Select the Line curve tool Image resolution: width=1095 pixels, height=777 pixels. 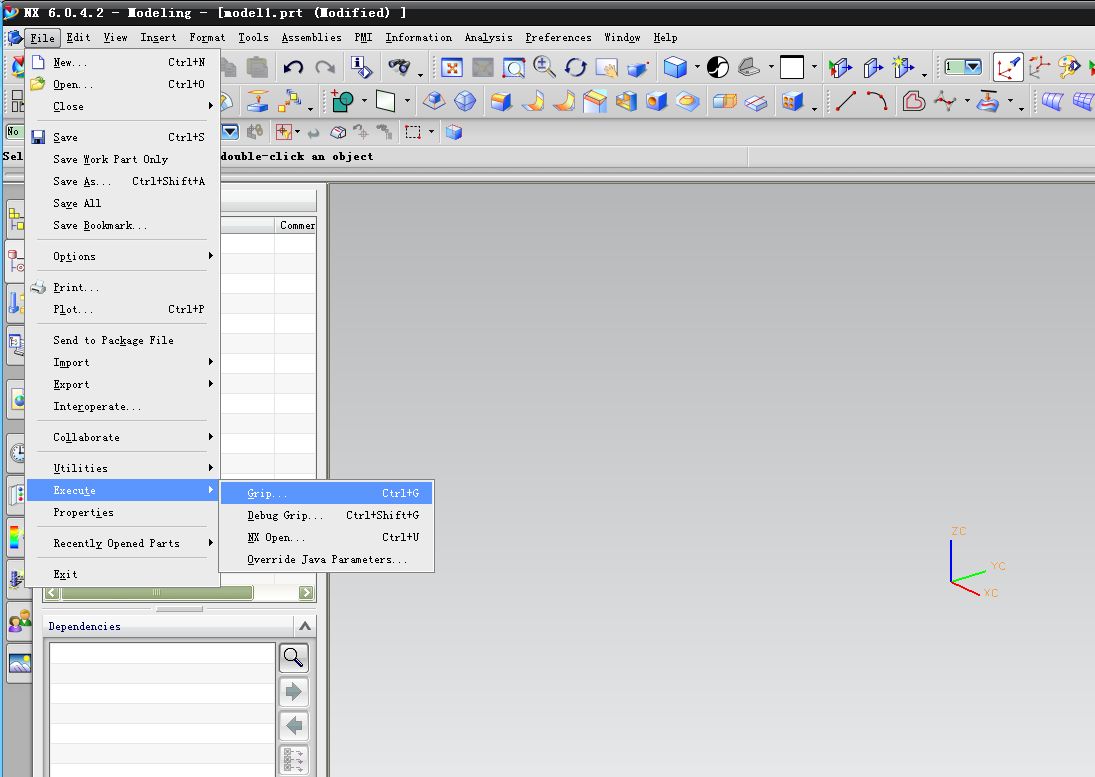click(846, 102)
